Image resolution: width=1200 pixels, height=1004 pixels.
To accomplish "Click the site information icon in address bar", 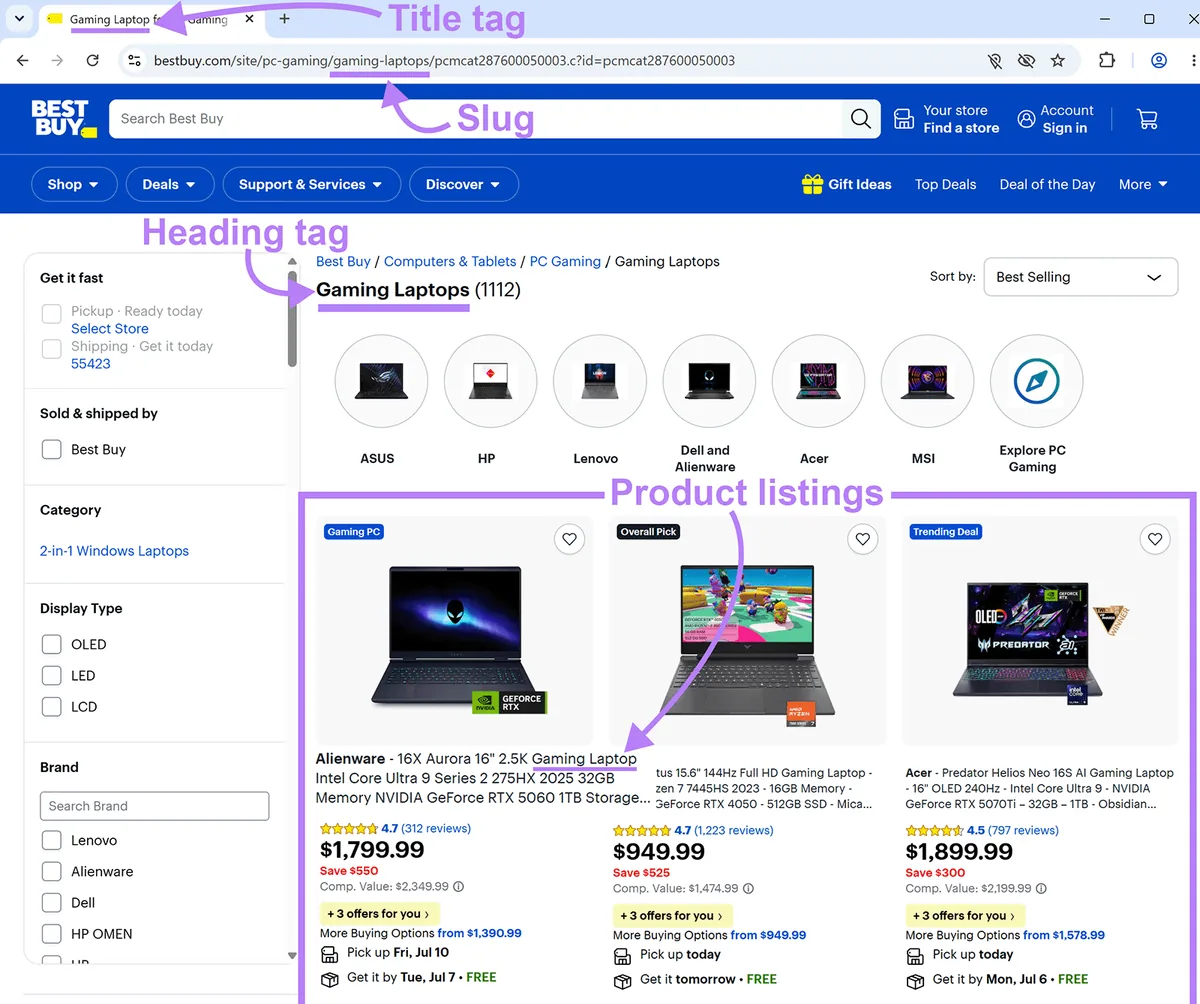I will click(134, 61).
